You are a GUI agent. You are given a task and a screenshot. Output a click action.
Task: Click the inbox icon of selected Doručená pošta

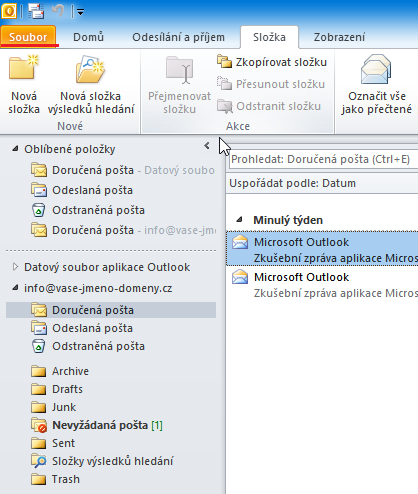point(39,310)
